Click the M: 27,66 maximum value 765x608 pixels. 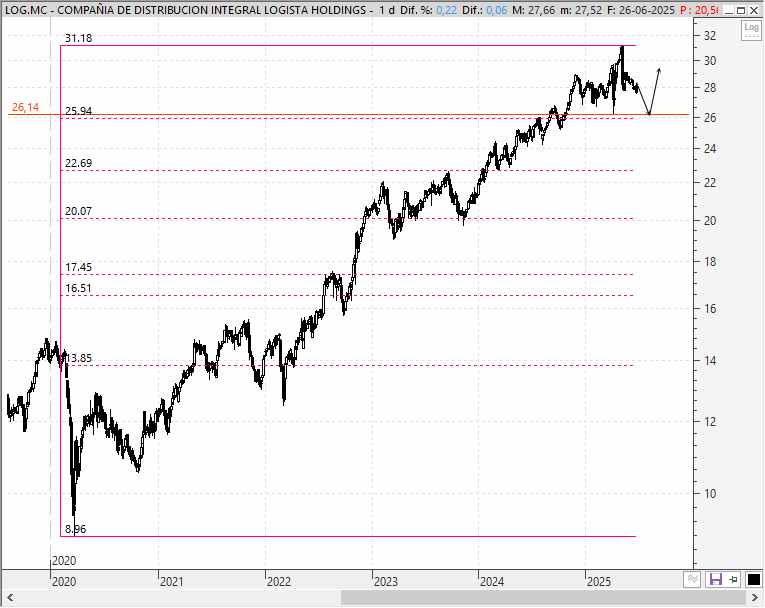click(533, 10)
